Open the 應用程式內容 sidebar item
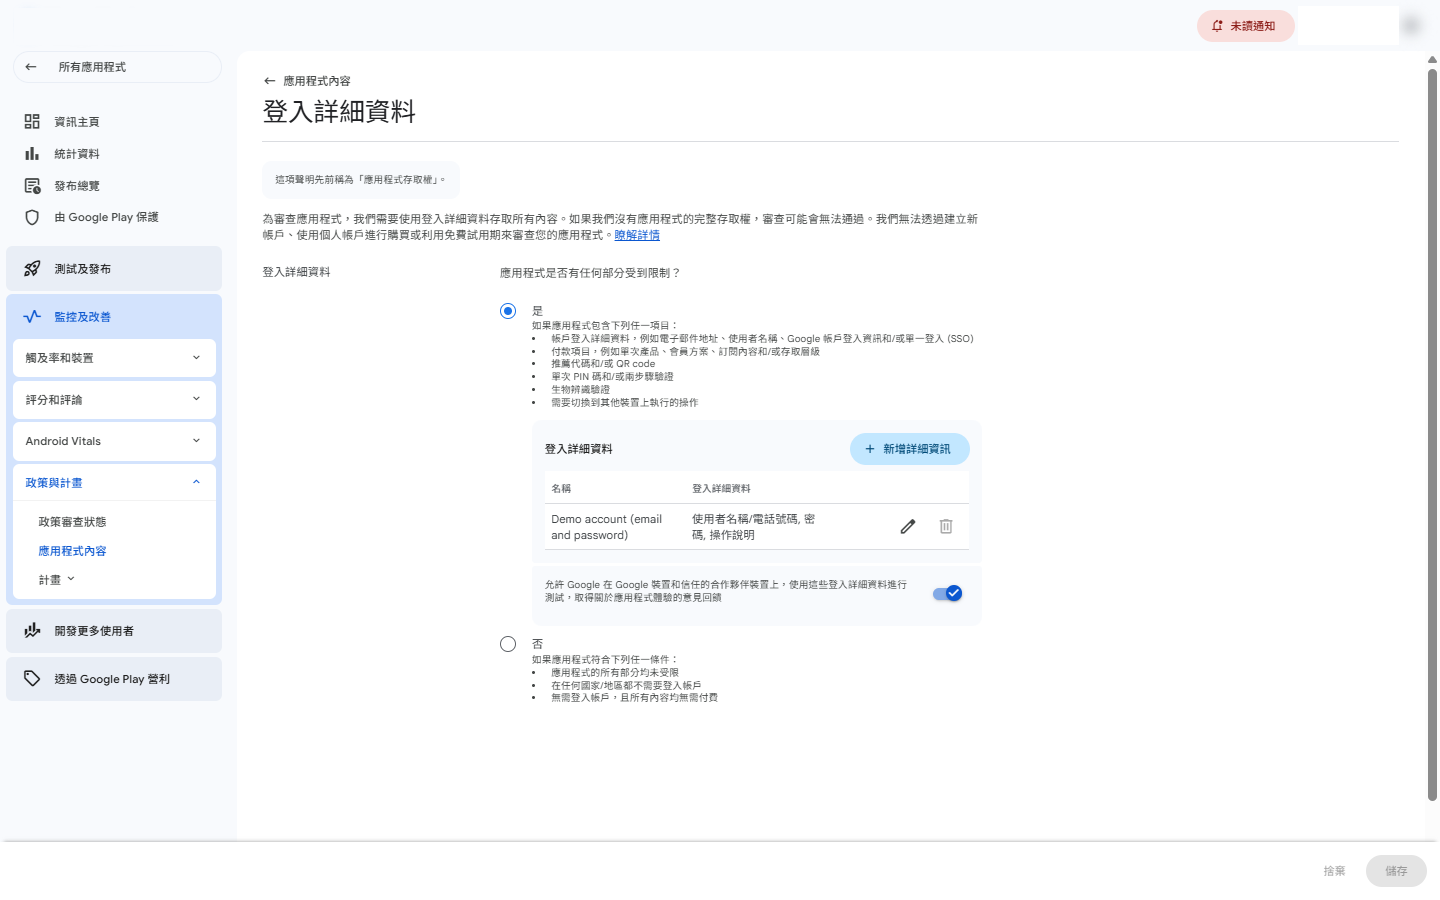 point(72,551)
